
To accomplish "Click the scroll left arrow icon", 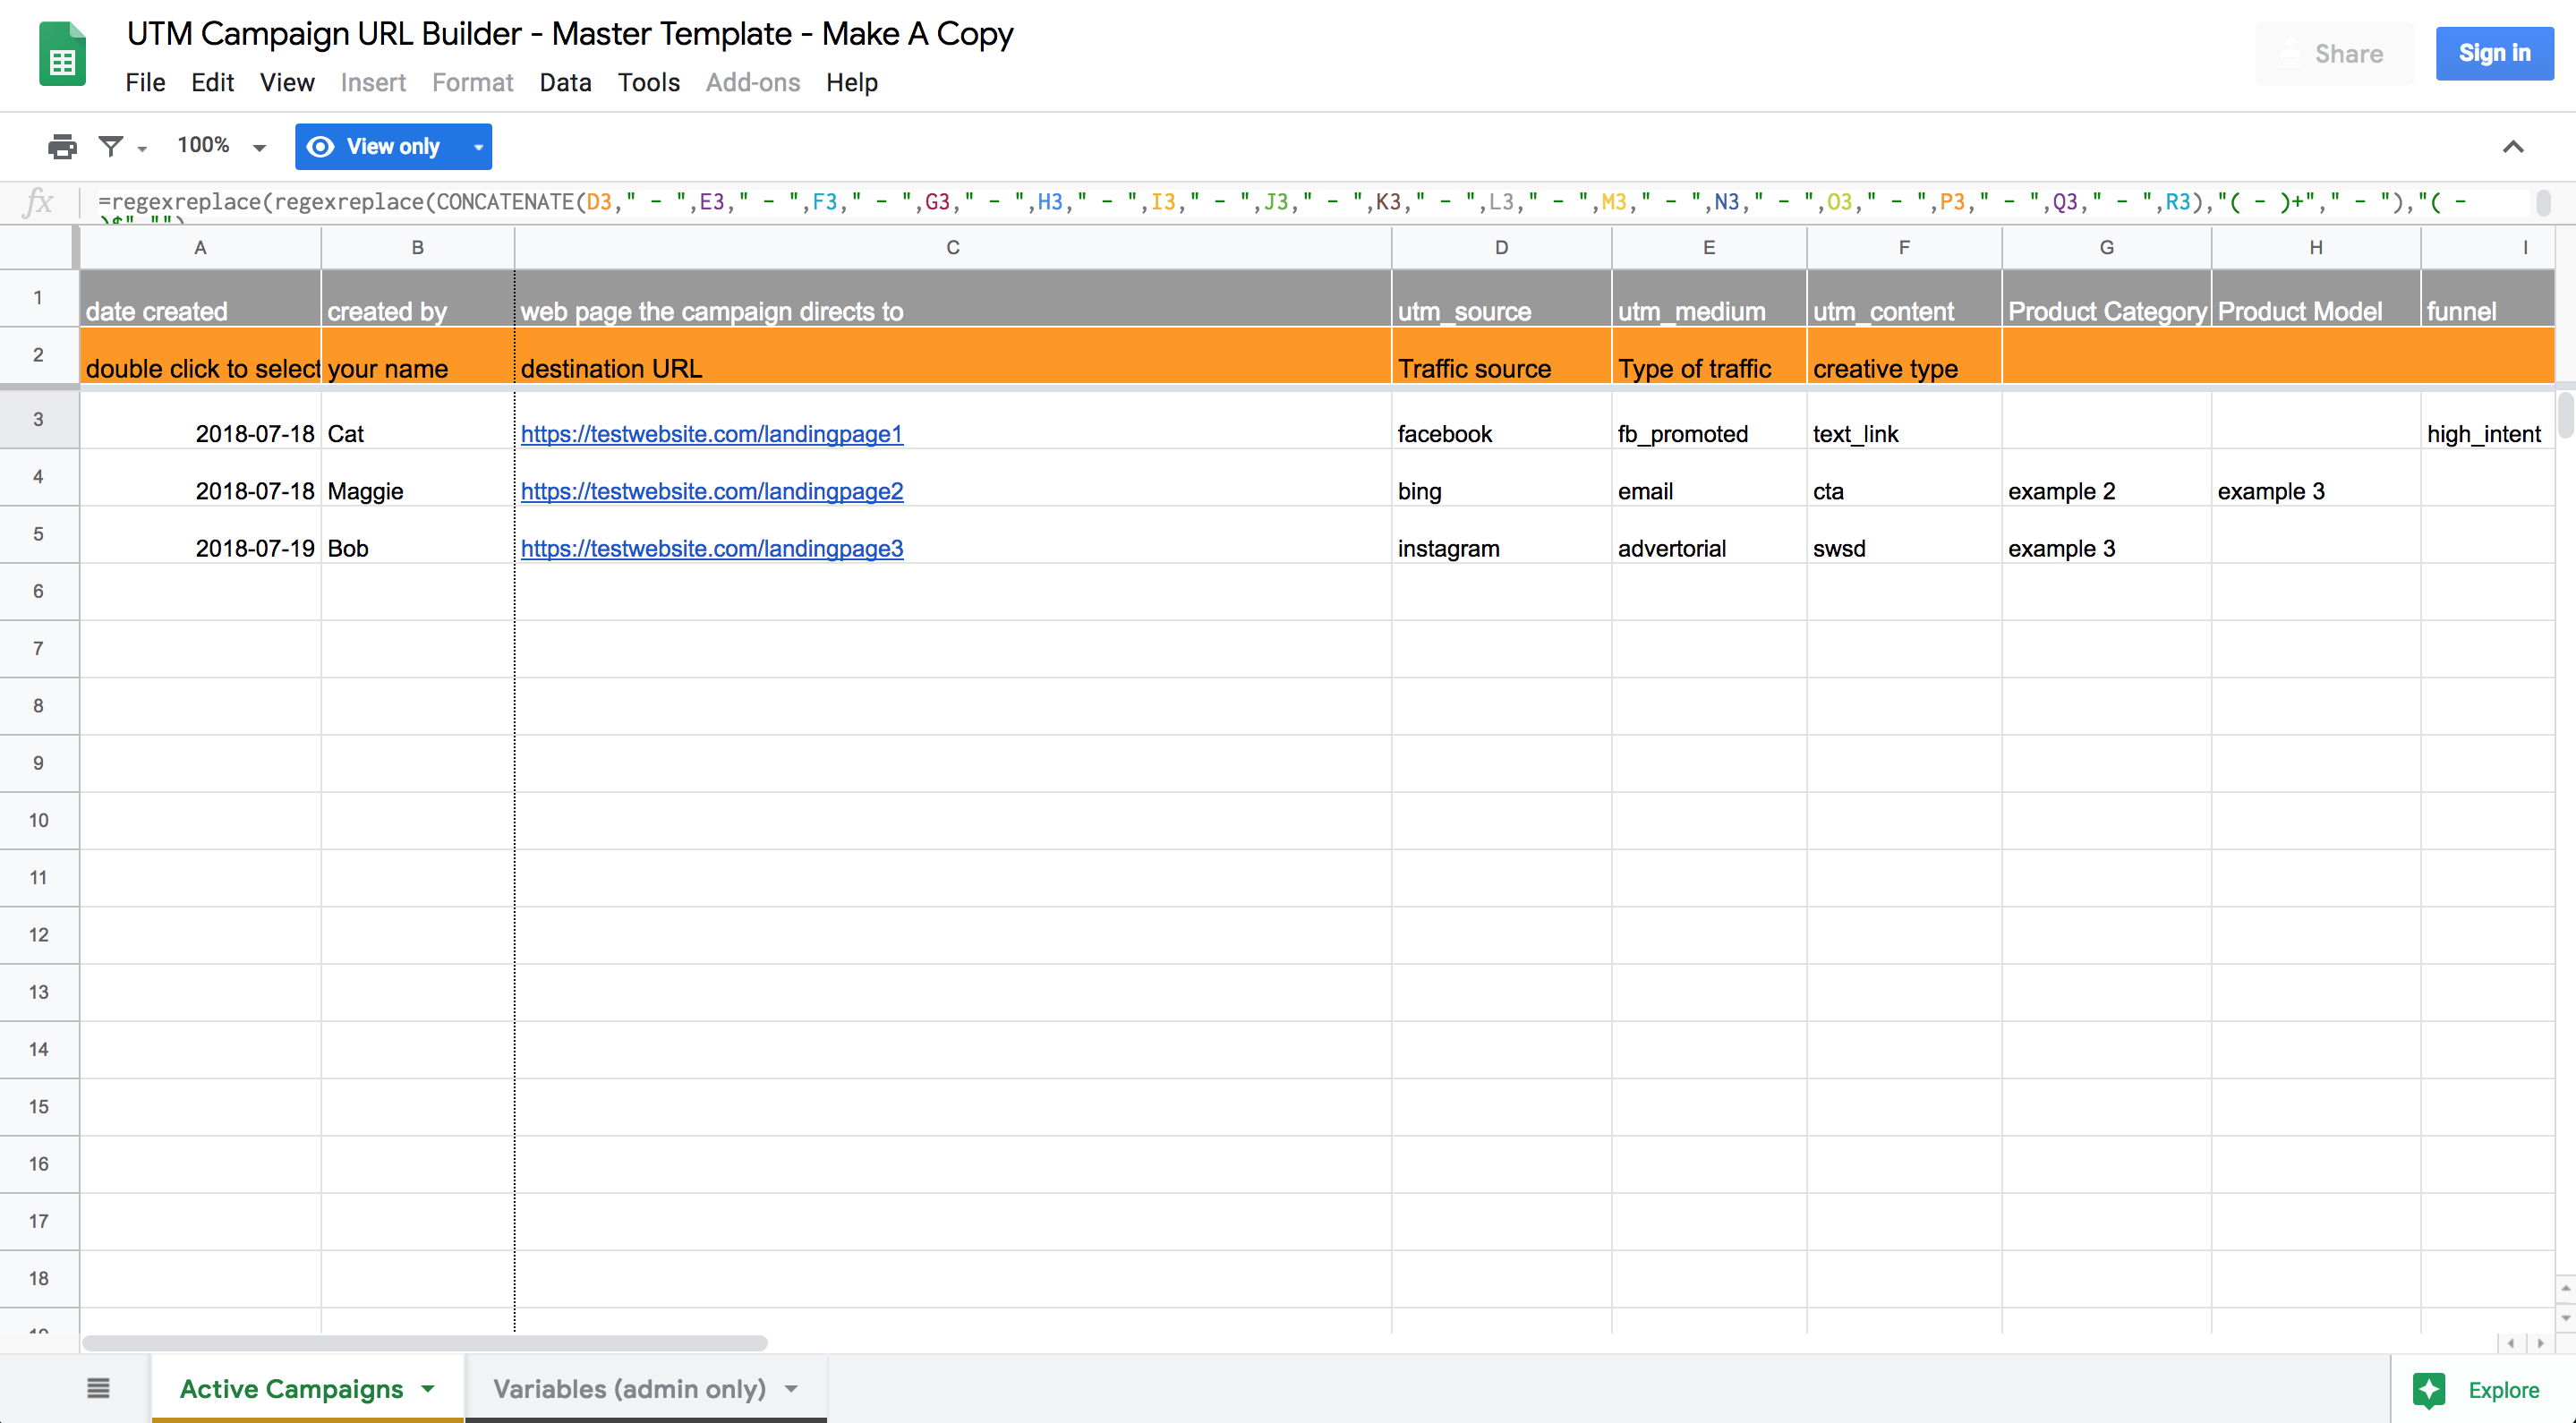I will tap(2511, 1343).
